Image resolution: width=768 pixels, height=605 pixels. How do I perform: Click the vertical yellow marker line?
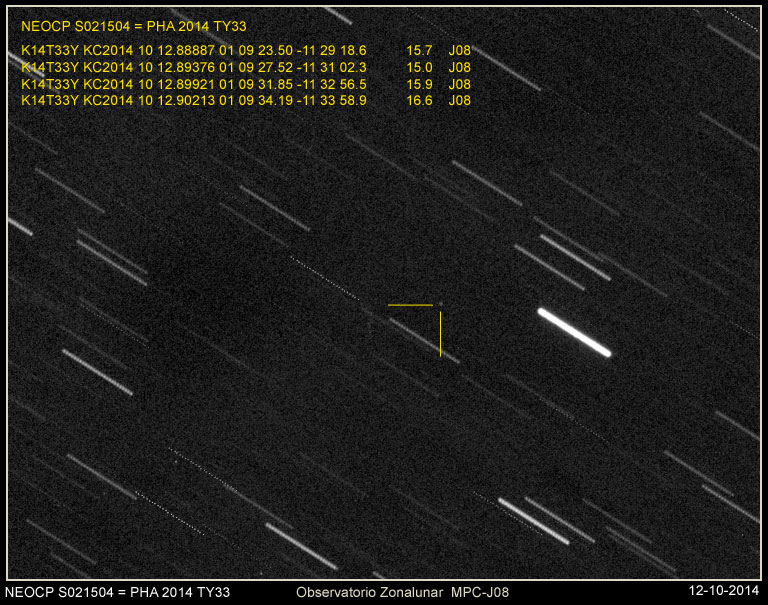tap(440, 333)
